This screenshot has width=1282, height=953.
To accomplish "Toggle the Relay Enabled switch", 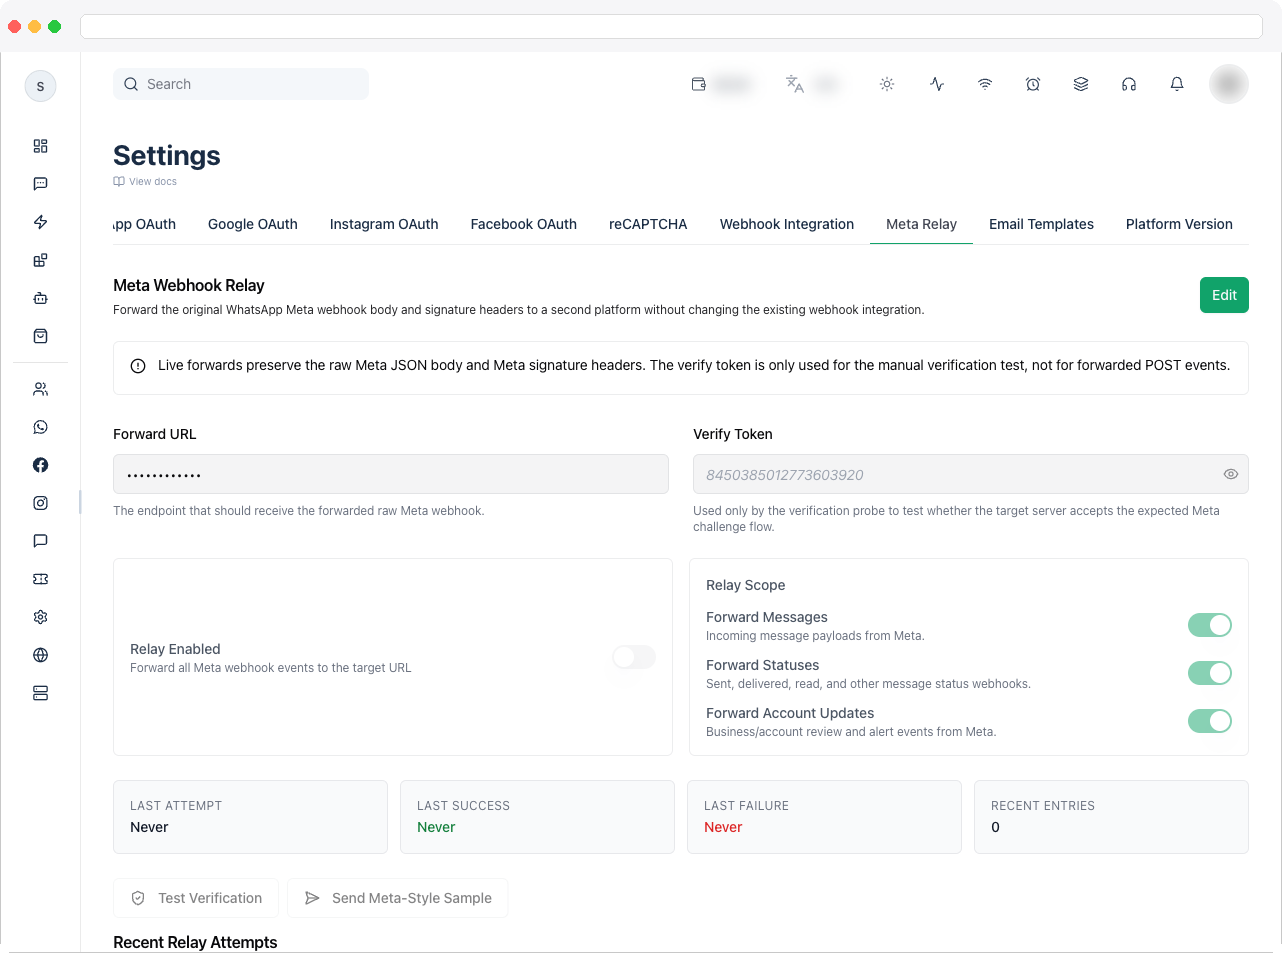I will (634, 657).
